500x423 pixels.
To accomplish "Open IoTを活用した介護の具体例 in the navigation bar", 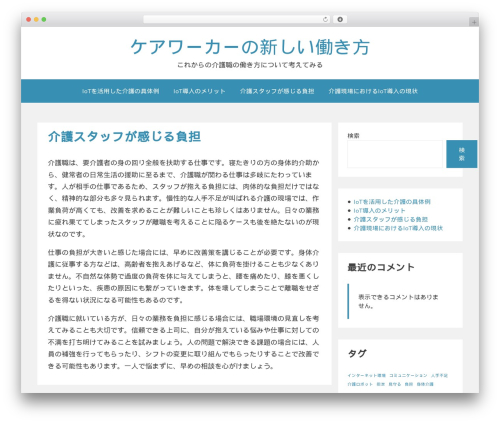I will tap(120, 91).
